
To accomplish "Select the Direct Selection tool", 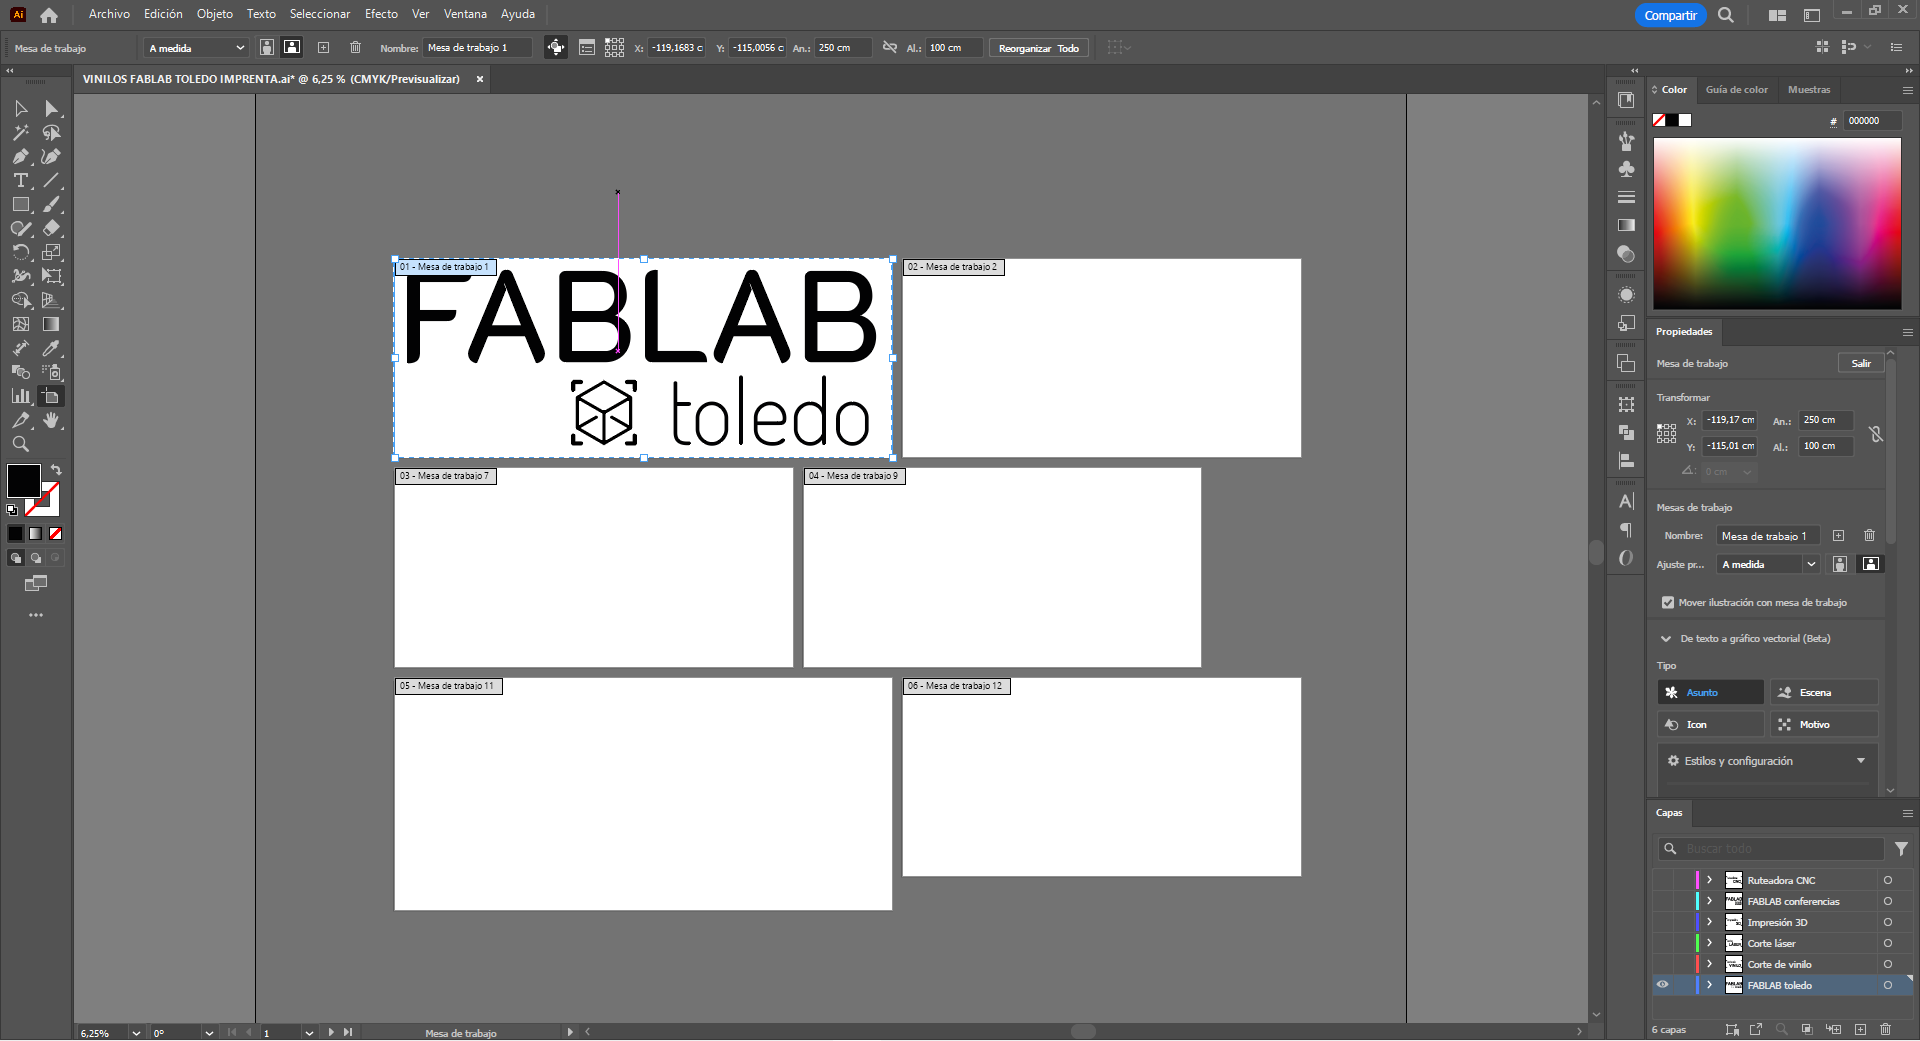I will (52, 108).
